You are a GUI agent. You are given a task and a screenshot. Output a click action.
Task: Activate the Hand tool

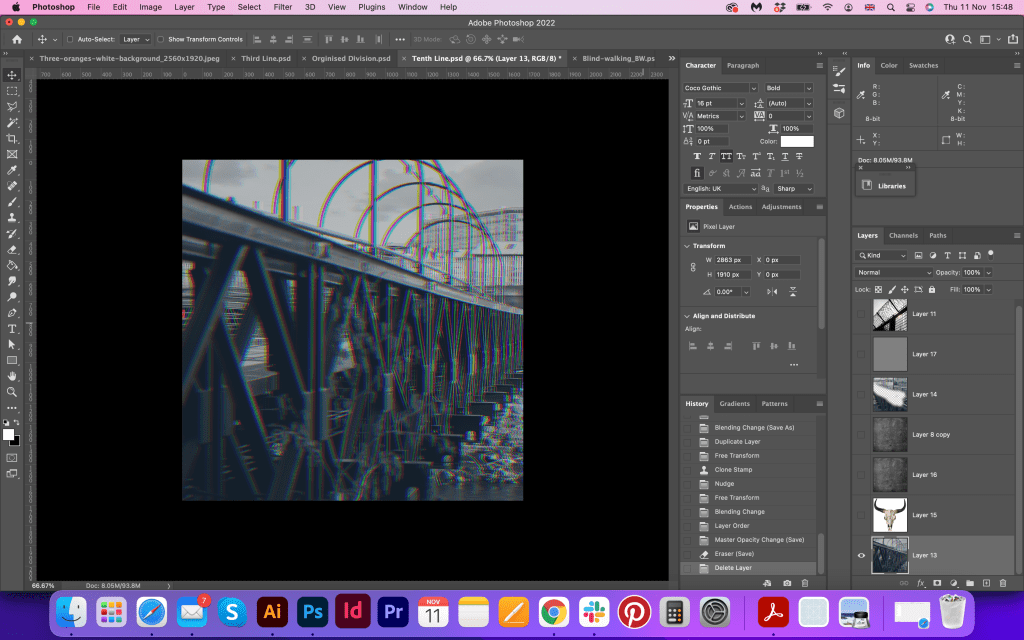pyautogui.click(x=12, y=376)
